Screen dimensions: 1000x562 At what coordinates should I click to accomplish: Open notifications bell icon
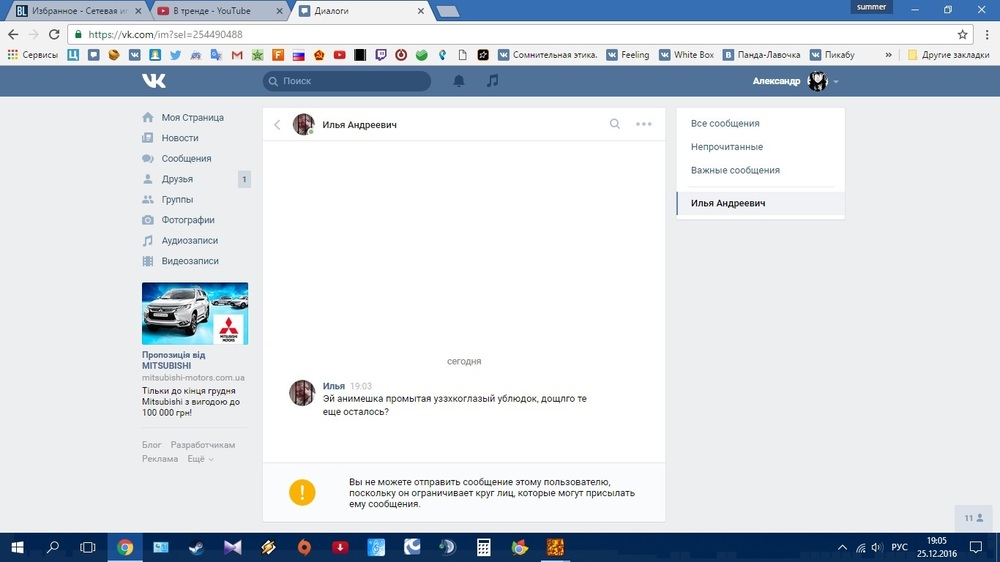(x=459, y=81)
